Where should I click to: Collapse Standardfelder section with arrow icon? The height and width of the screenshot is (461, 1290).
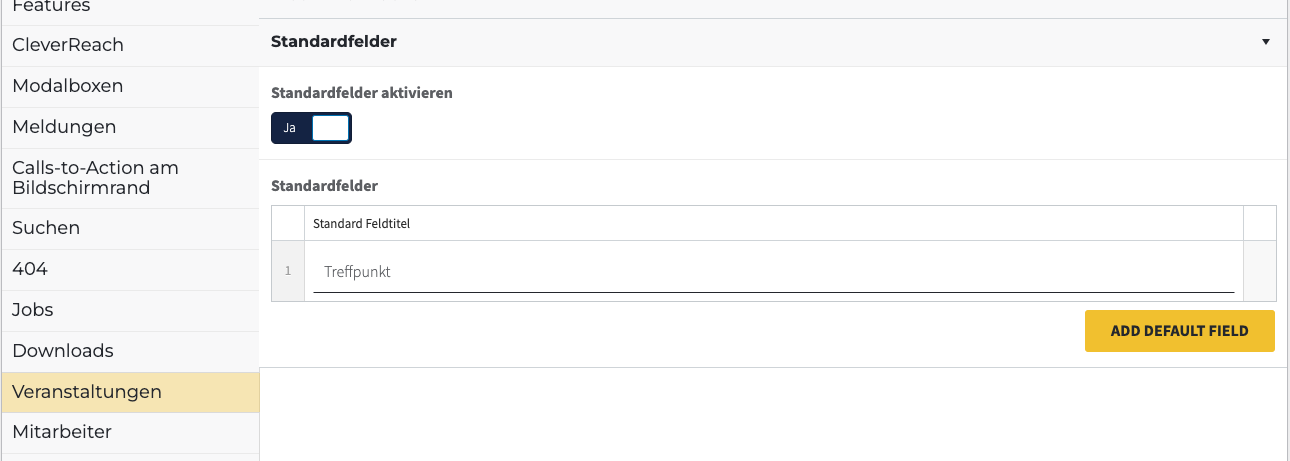coord(1265,42)
